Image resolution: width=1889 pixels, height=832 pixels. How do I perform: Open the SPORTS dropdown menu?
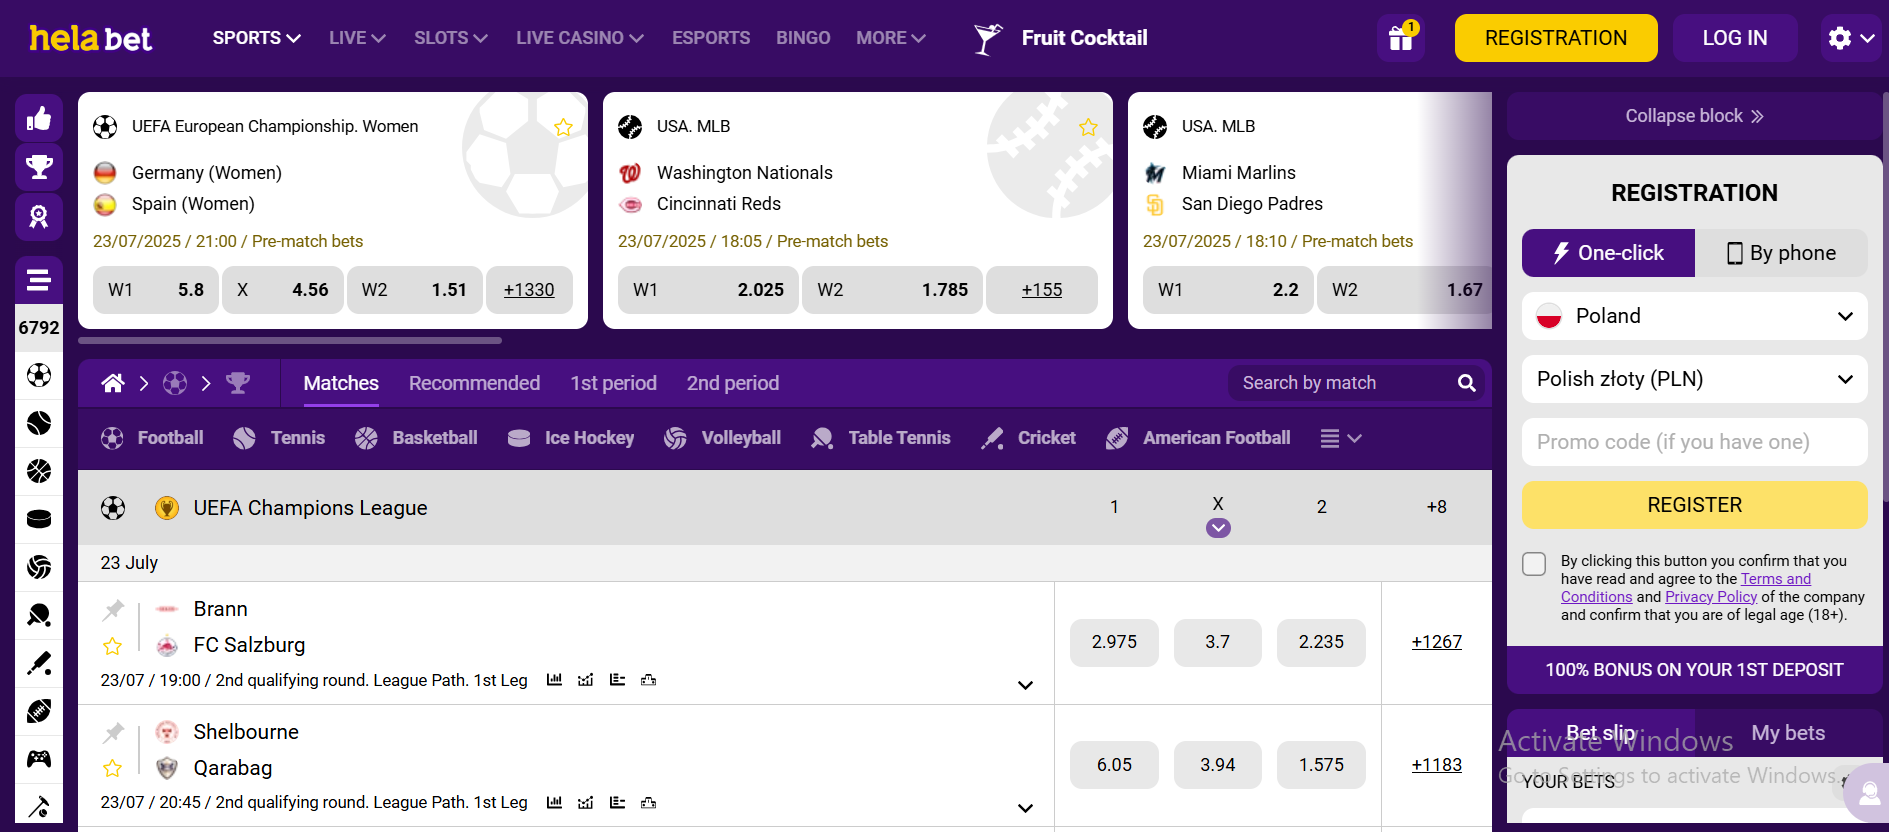pyautogui.click(x=256, y=38)
